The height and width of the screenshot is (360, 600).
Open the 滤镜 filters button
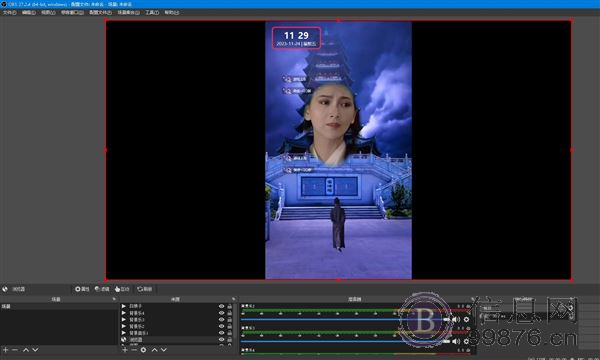(x=102, y=289)
